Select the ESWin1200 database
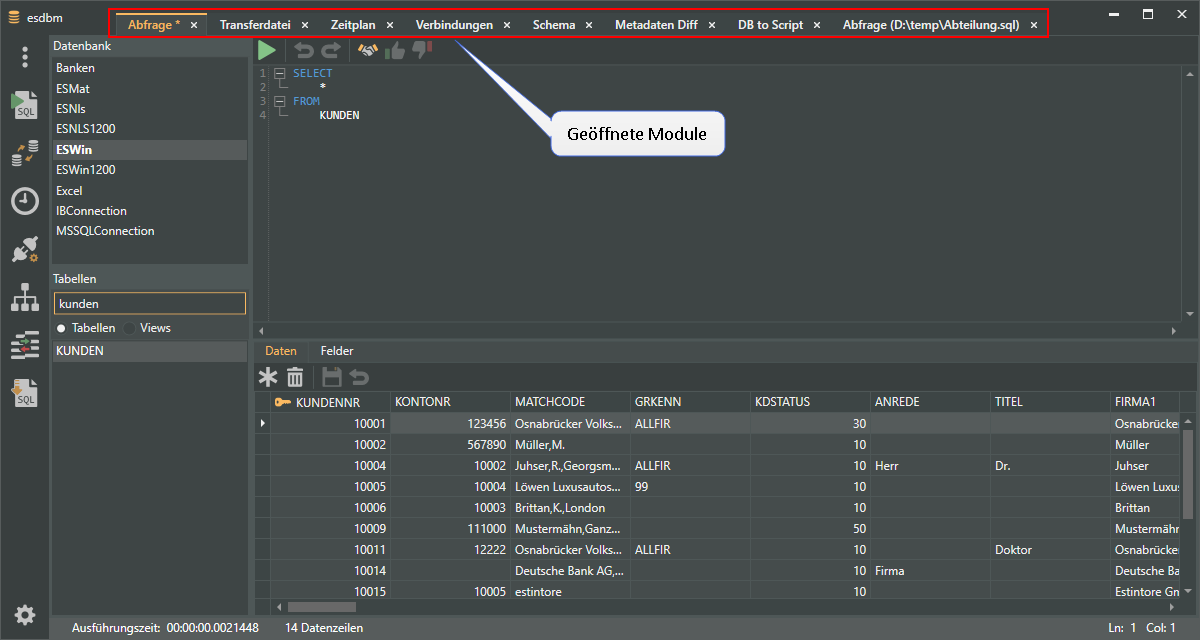This screenshot has width=1200, height=640. coord(150,170)
